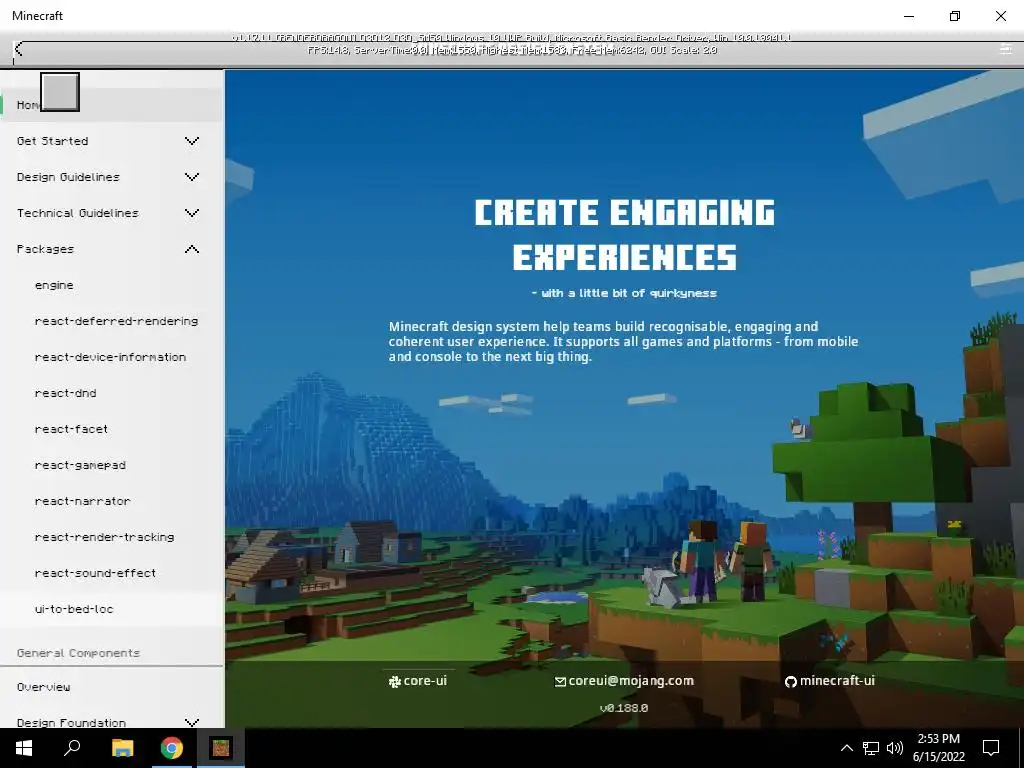Launch Chrome from taskbar
Screen dimensions: 1024x768
(x=172, y=748)
